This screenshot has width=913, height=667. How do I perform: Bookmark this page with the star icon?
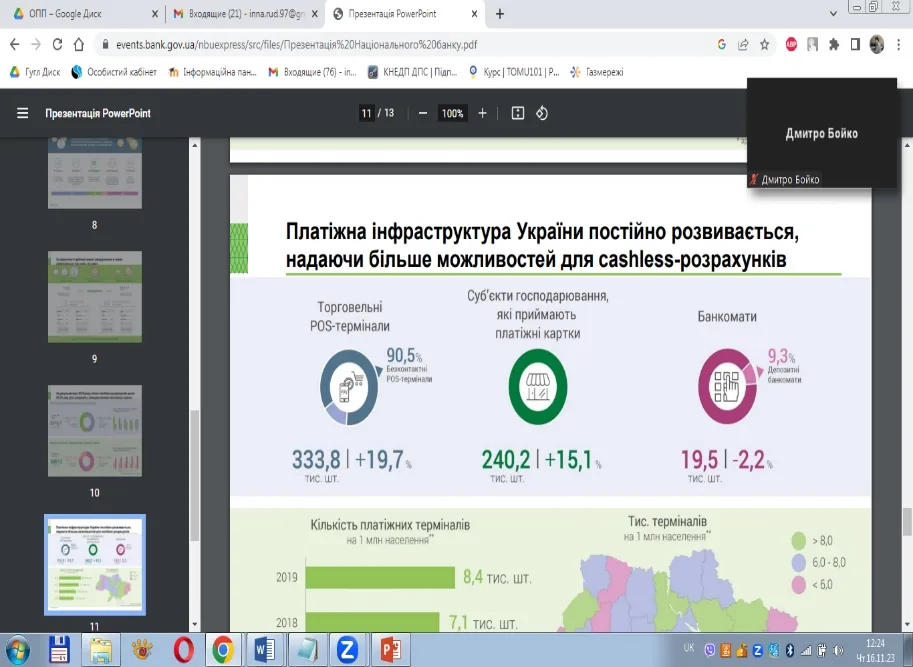coord(765,45)
